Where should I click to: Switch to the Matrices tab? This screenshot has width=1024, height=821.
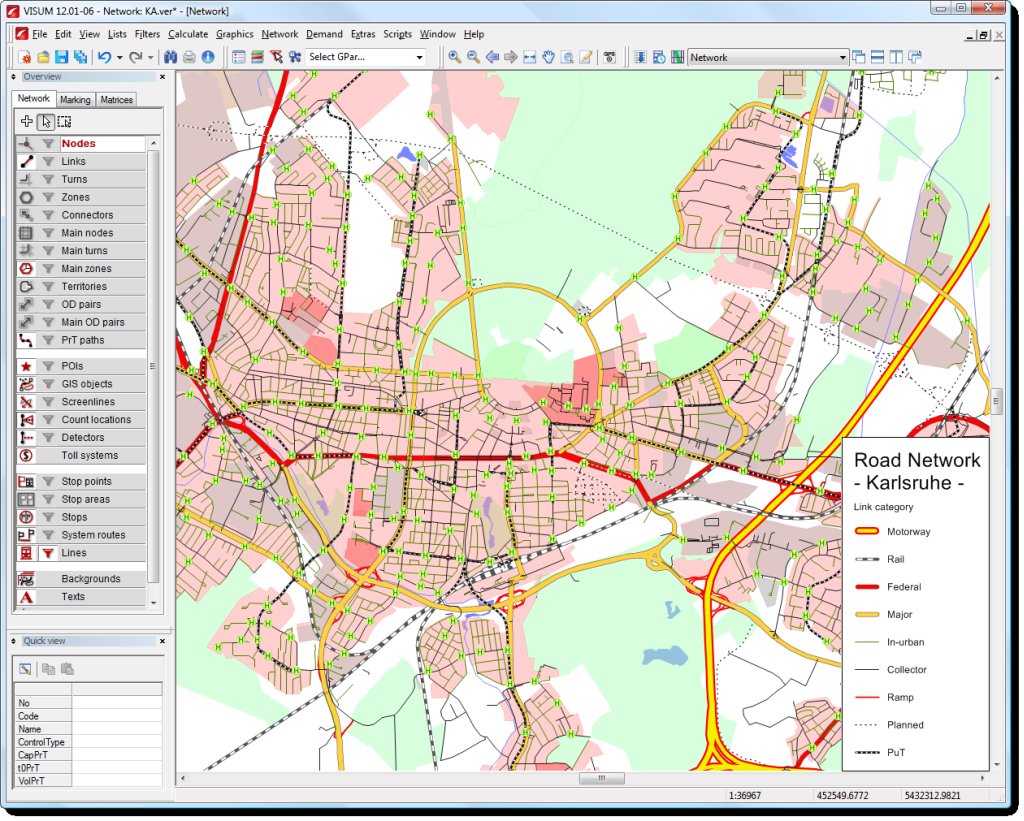[x=116, y=100]
